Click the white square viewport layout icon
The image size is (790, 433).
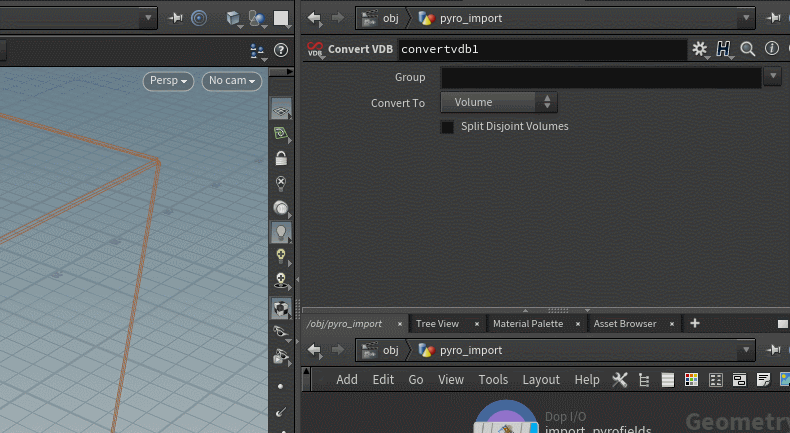click(281, 18)
